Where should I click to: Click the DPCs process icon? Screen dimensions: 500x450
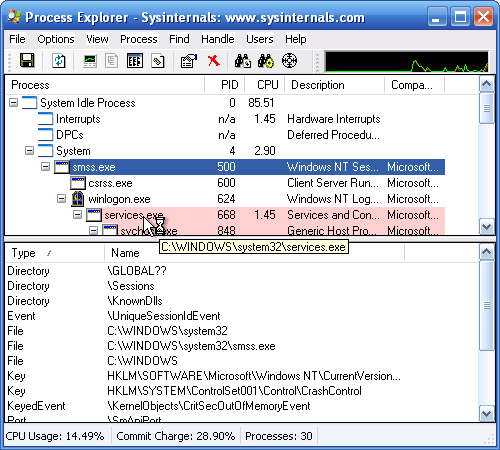[45, 135]
